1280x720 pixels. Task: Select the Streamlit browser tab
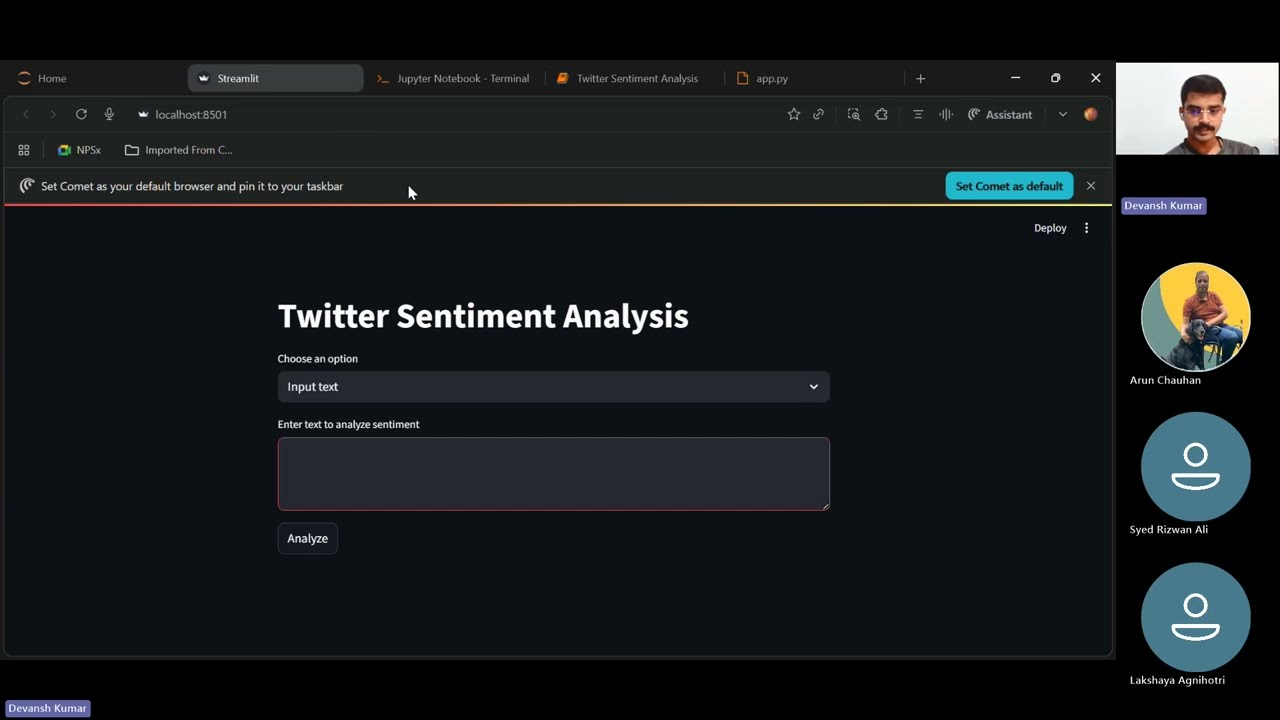coord(275,78)
